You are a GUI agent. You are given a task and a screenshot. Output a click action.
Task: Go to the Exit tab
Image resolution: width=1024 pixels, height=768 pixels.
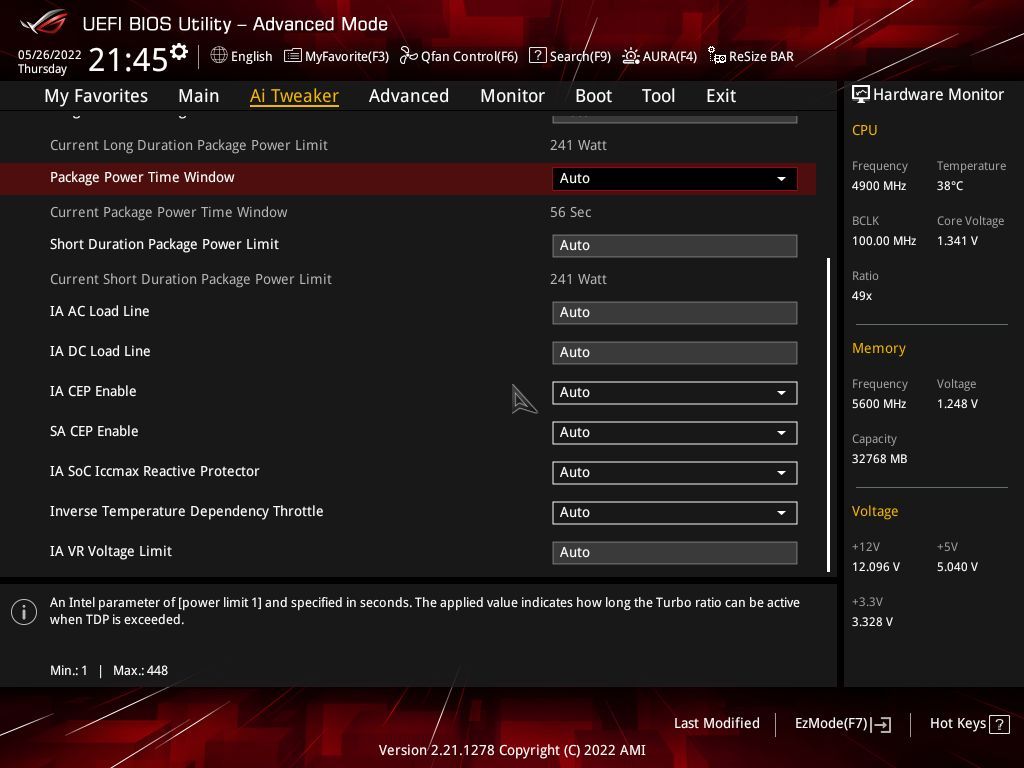click(721, 96)
